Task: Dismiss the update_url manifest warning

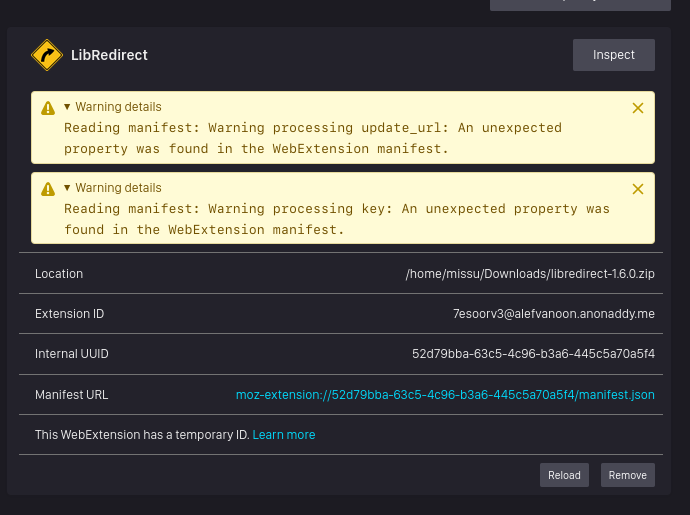Action: click(638, 108)
